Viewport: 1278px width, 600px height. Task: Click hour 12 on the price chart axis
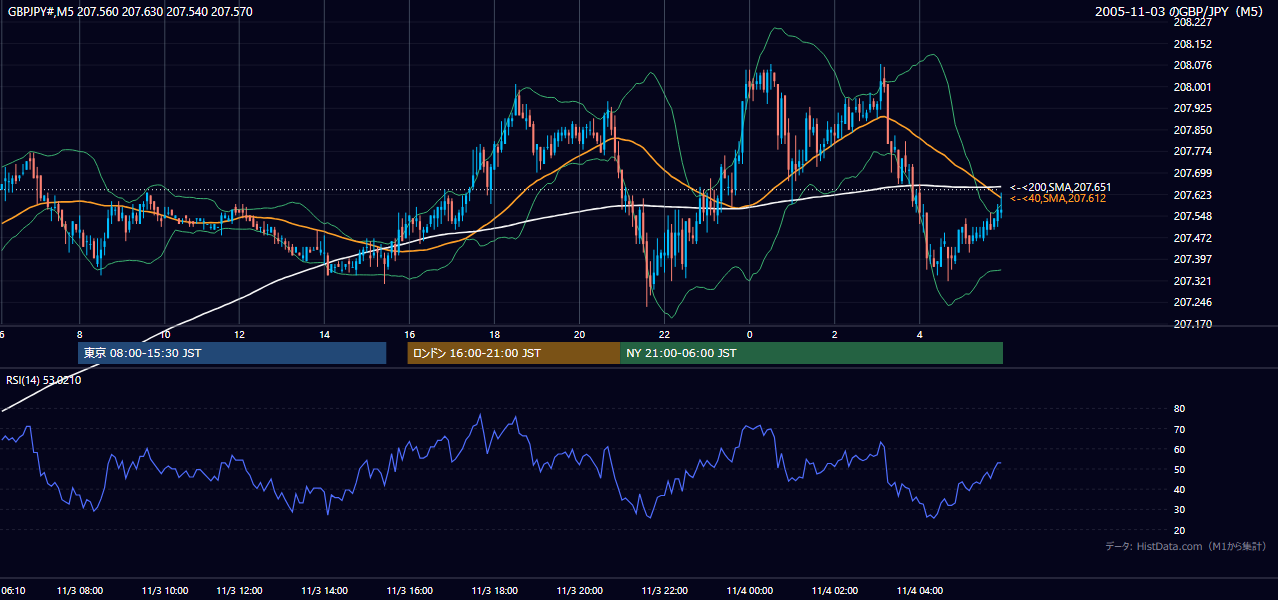pyautogui.click(x=239, y=334)
